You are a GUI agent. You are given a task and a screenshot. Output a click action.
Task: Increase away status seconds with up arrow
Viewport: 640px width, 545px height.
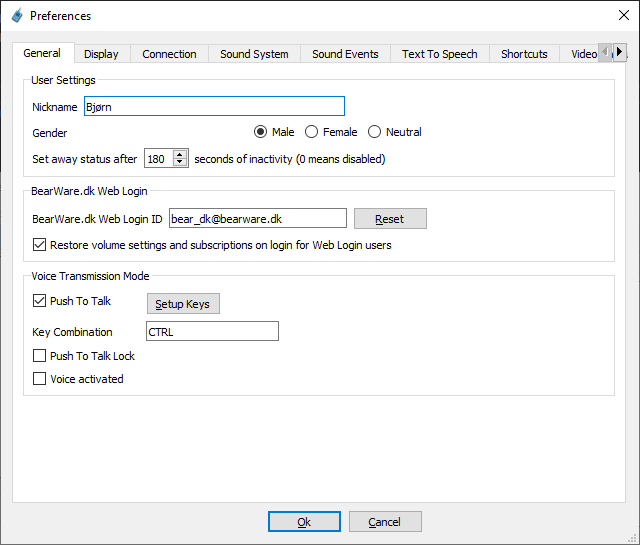[180, 154]
